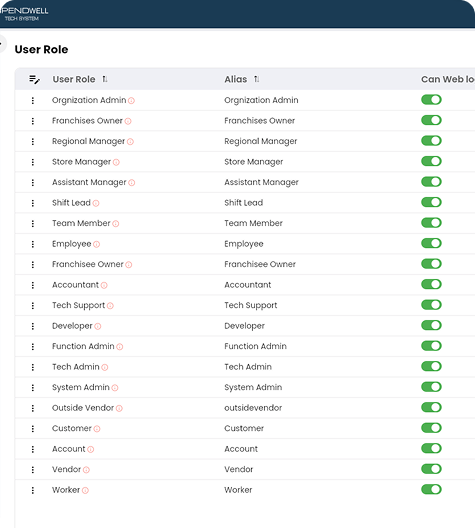Click the User Role page title
Image resolution: width=475 pixels, height=528 pixels.
point(41,50)
